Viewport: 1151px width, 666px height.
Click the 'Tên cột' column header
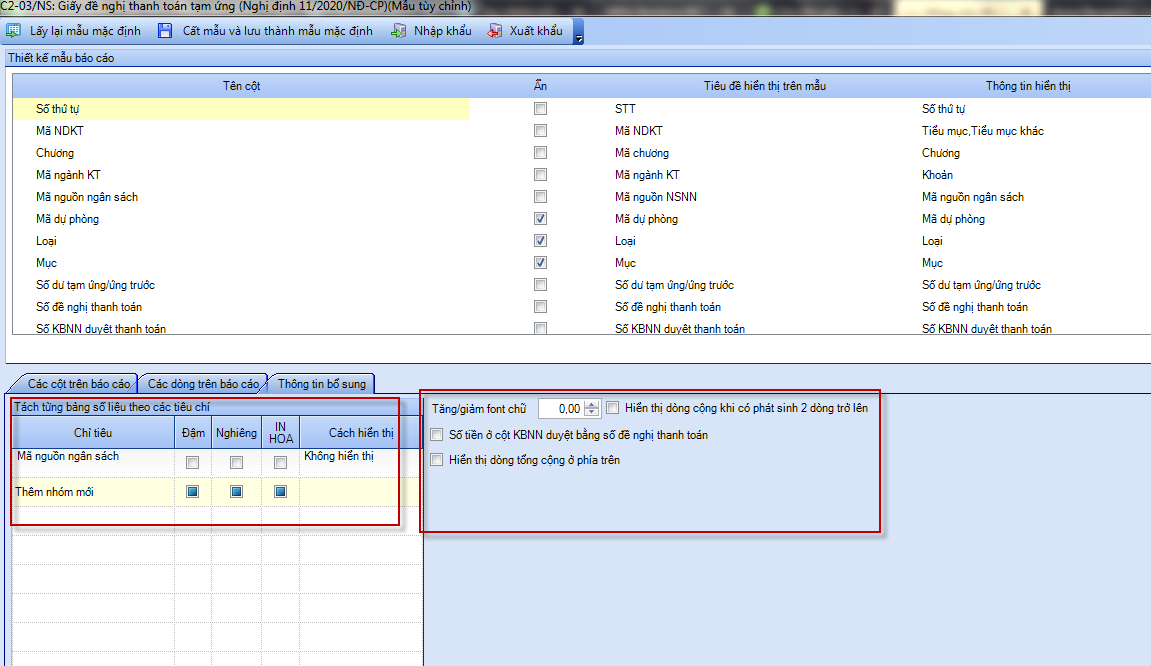[241, 86]
